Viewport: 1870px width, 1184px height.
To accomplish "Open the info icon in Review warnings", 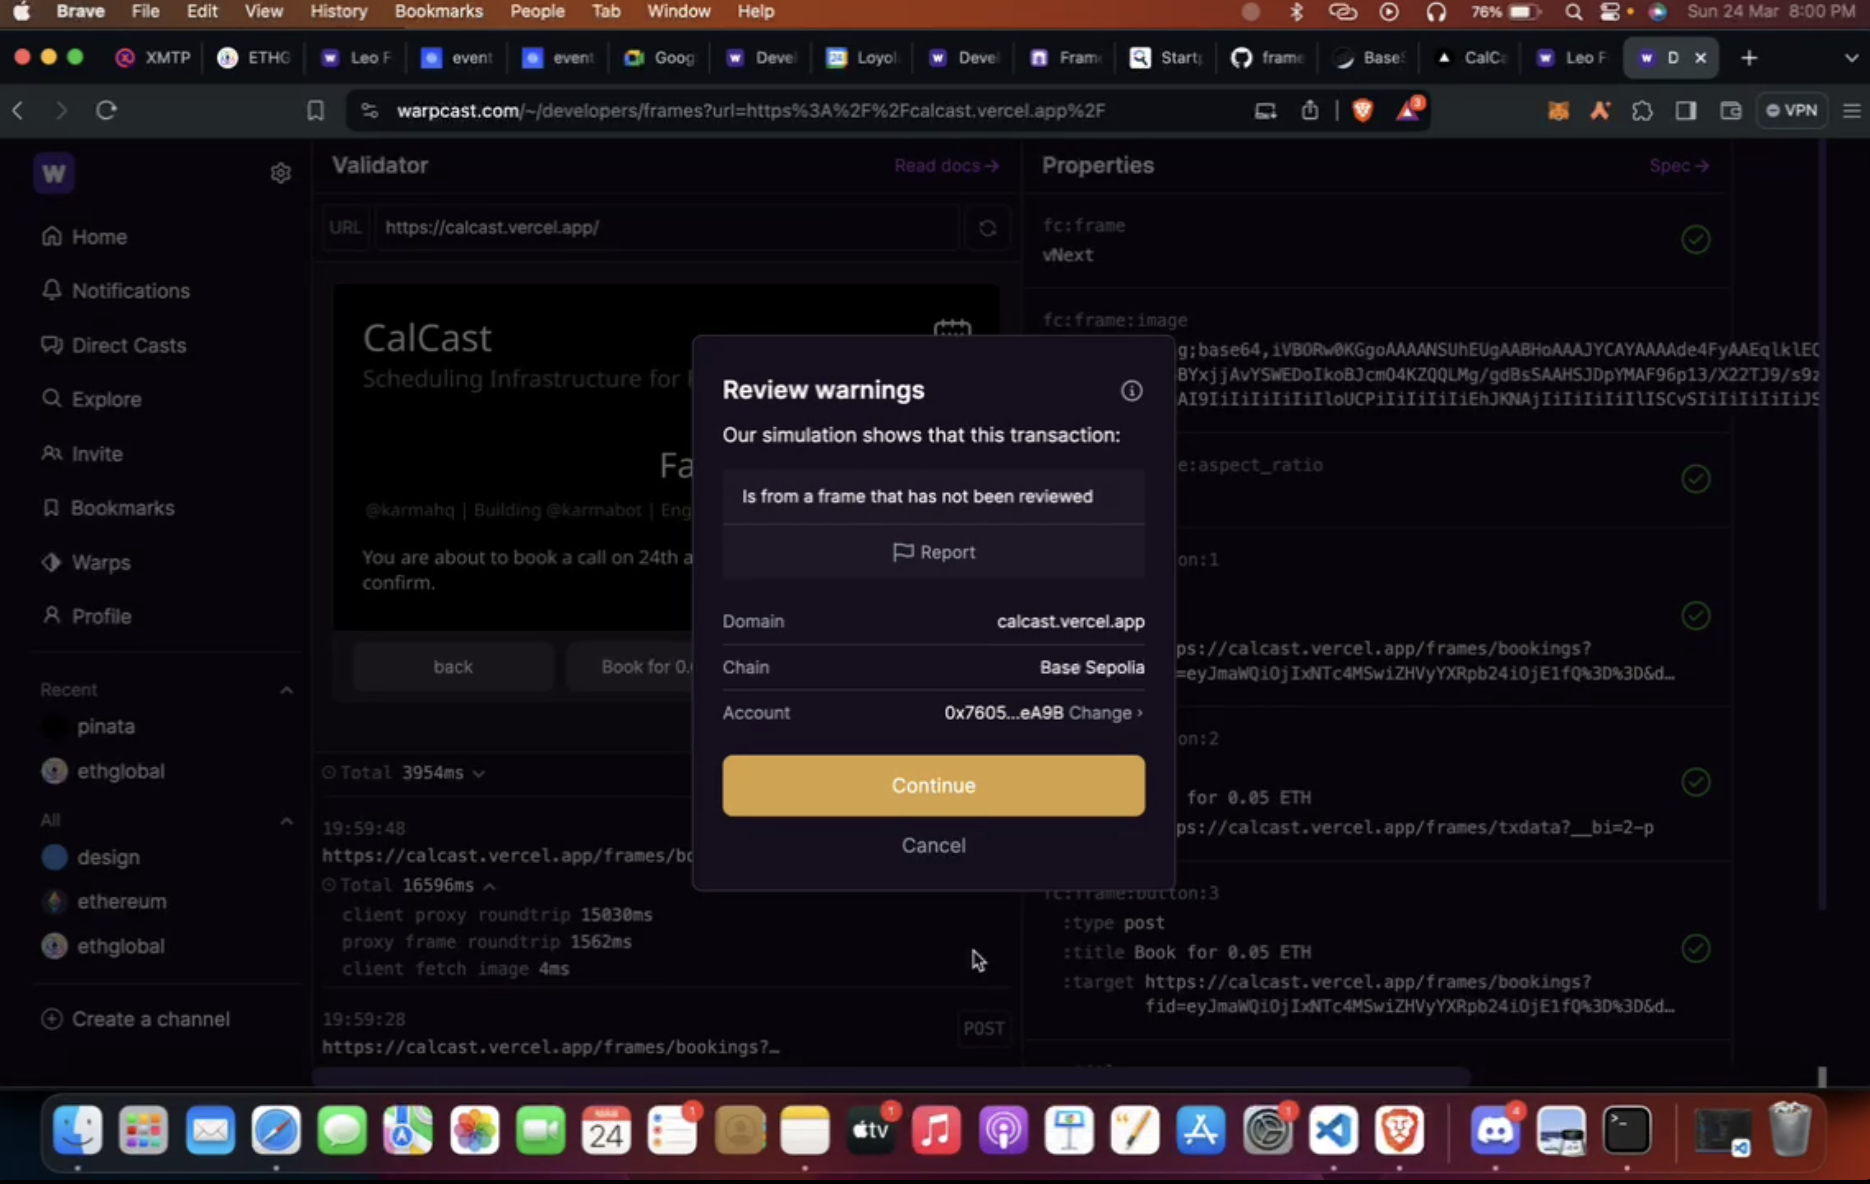I will (1131, 391).
